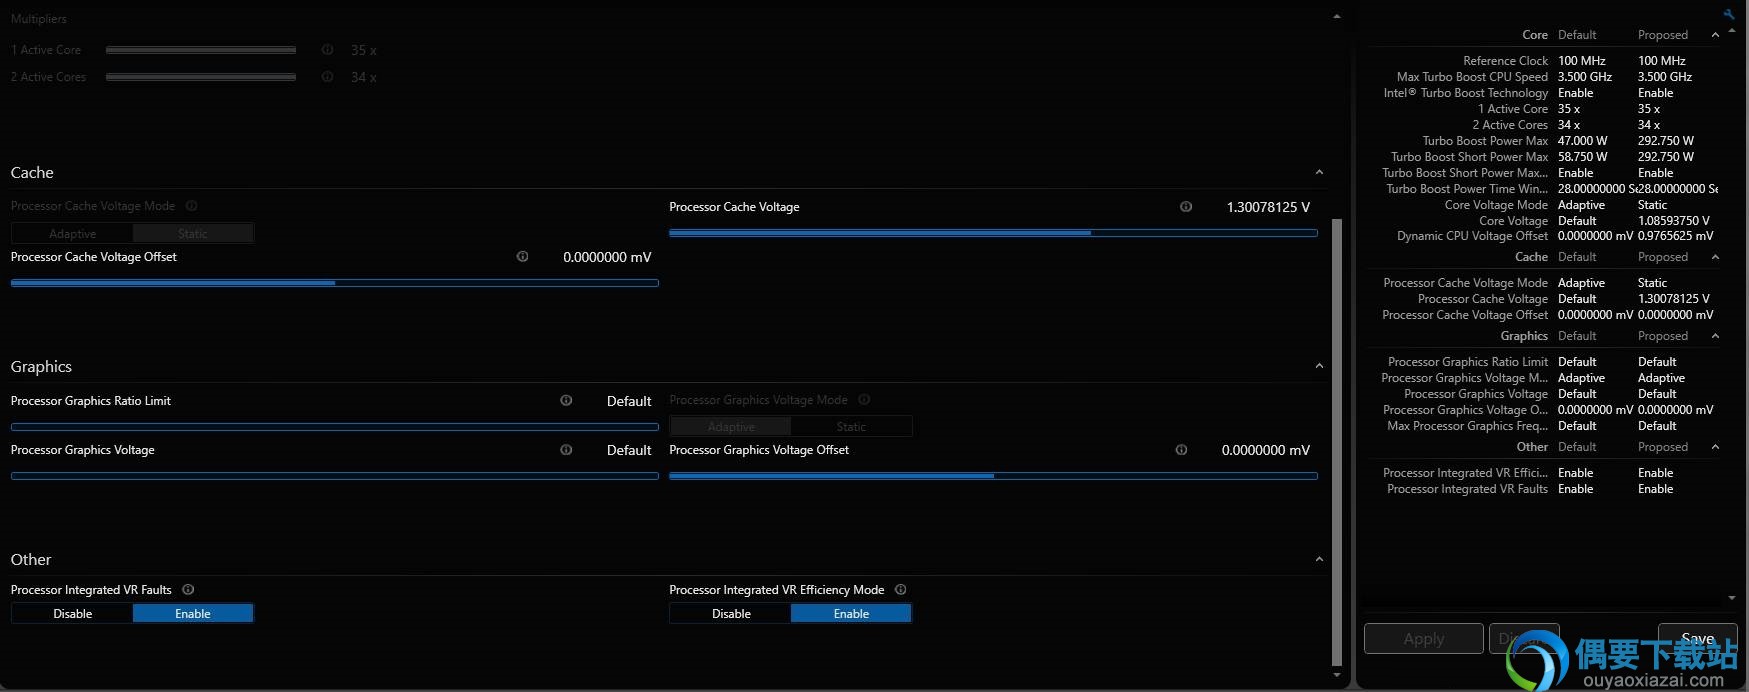Click info icon for Processor Cache Voltage Offset
Image resolution: width=1749 pixels, height=692 pixels.
click(x=522, y=257)
